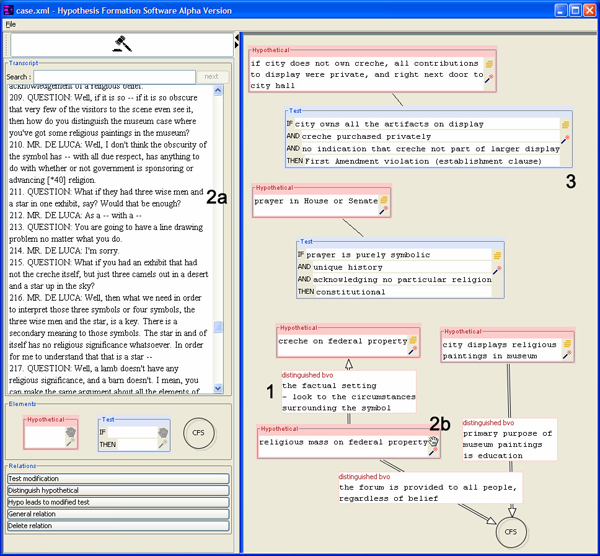Viewport: 600px width, 556px height.
Task: Click the hand icon in the Elements Test template
Action: [x=163, y=432]
